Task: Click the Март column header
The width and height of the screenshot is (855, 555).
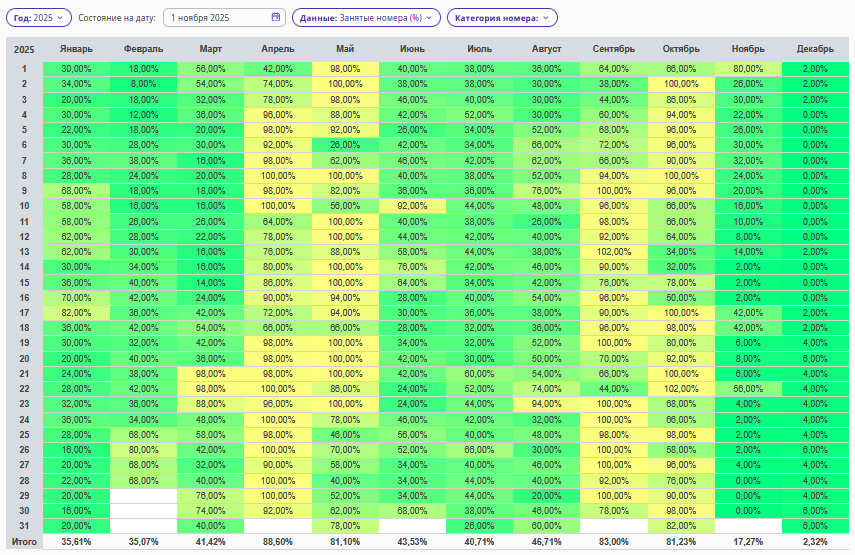Action: [x=210, y=49]
